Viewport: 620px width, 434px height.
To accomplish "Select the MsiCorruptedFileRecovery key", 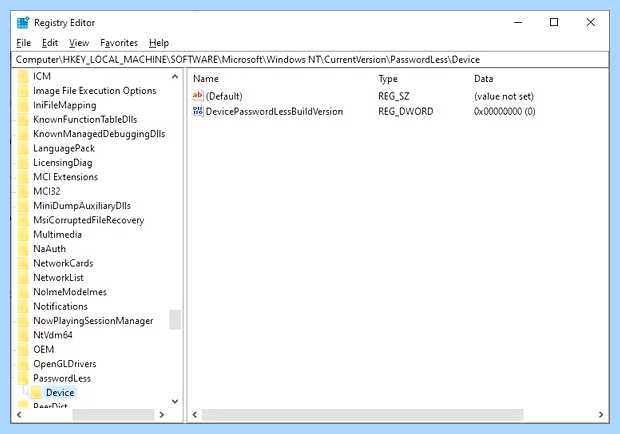I will point(89,220).
